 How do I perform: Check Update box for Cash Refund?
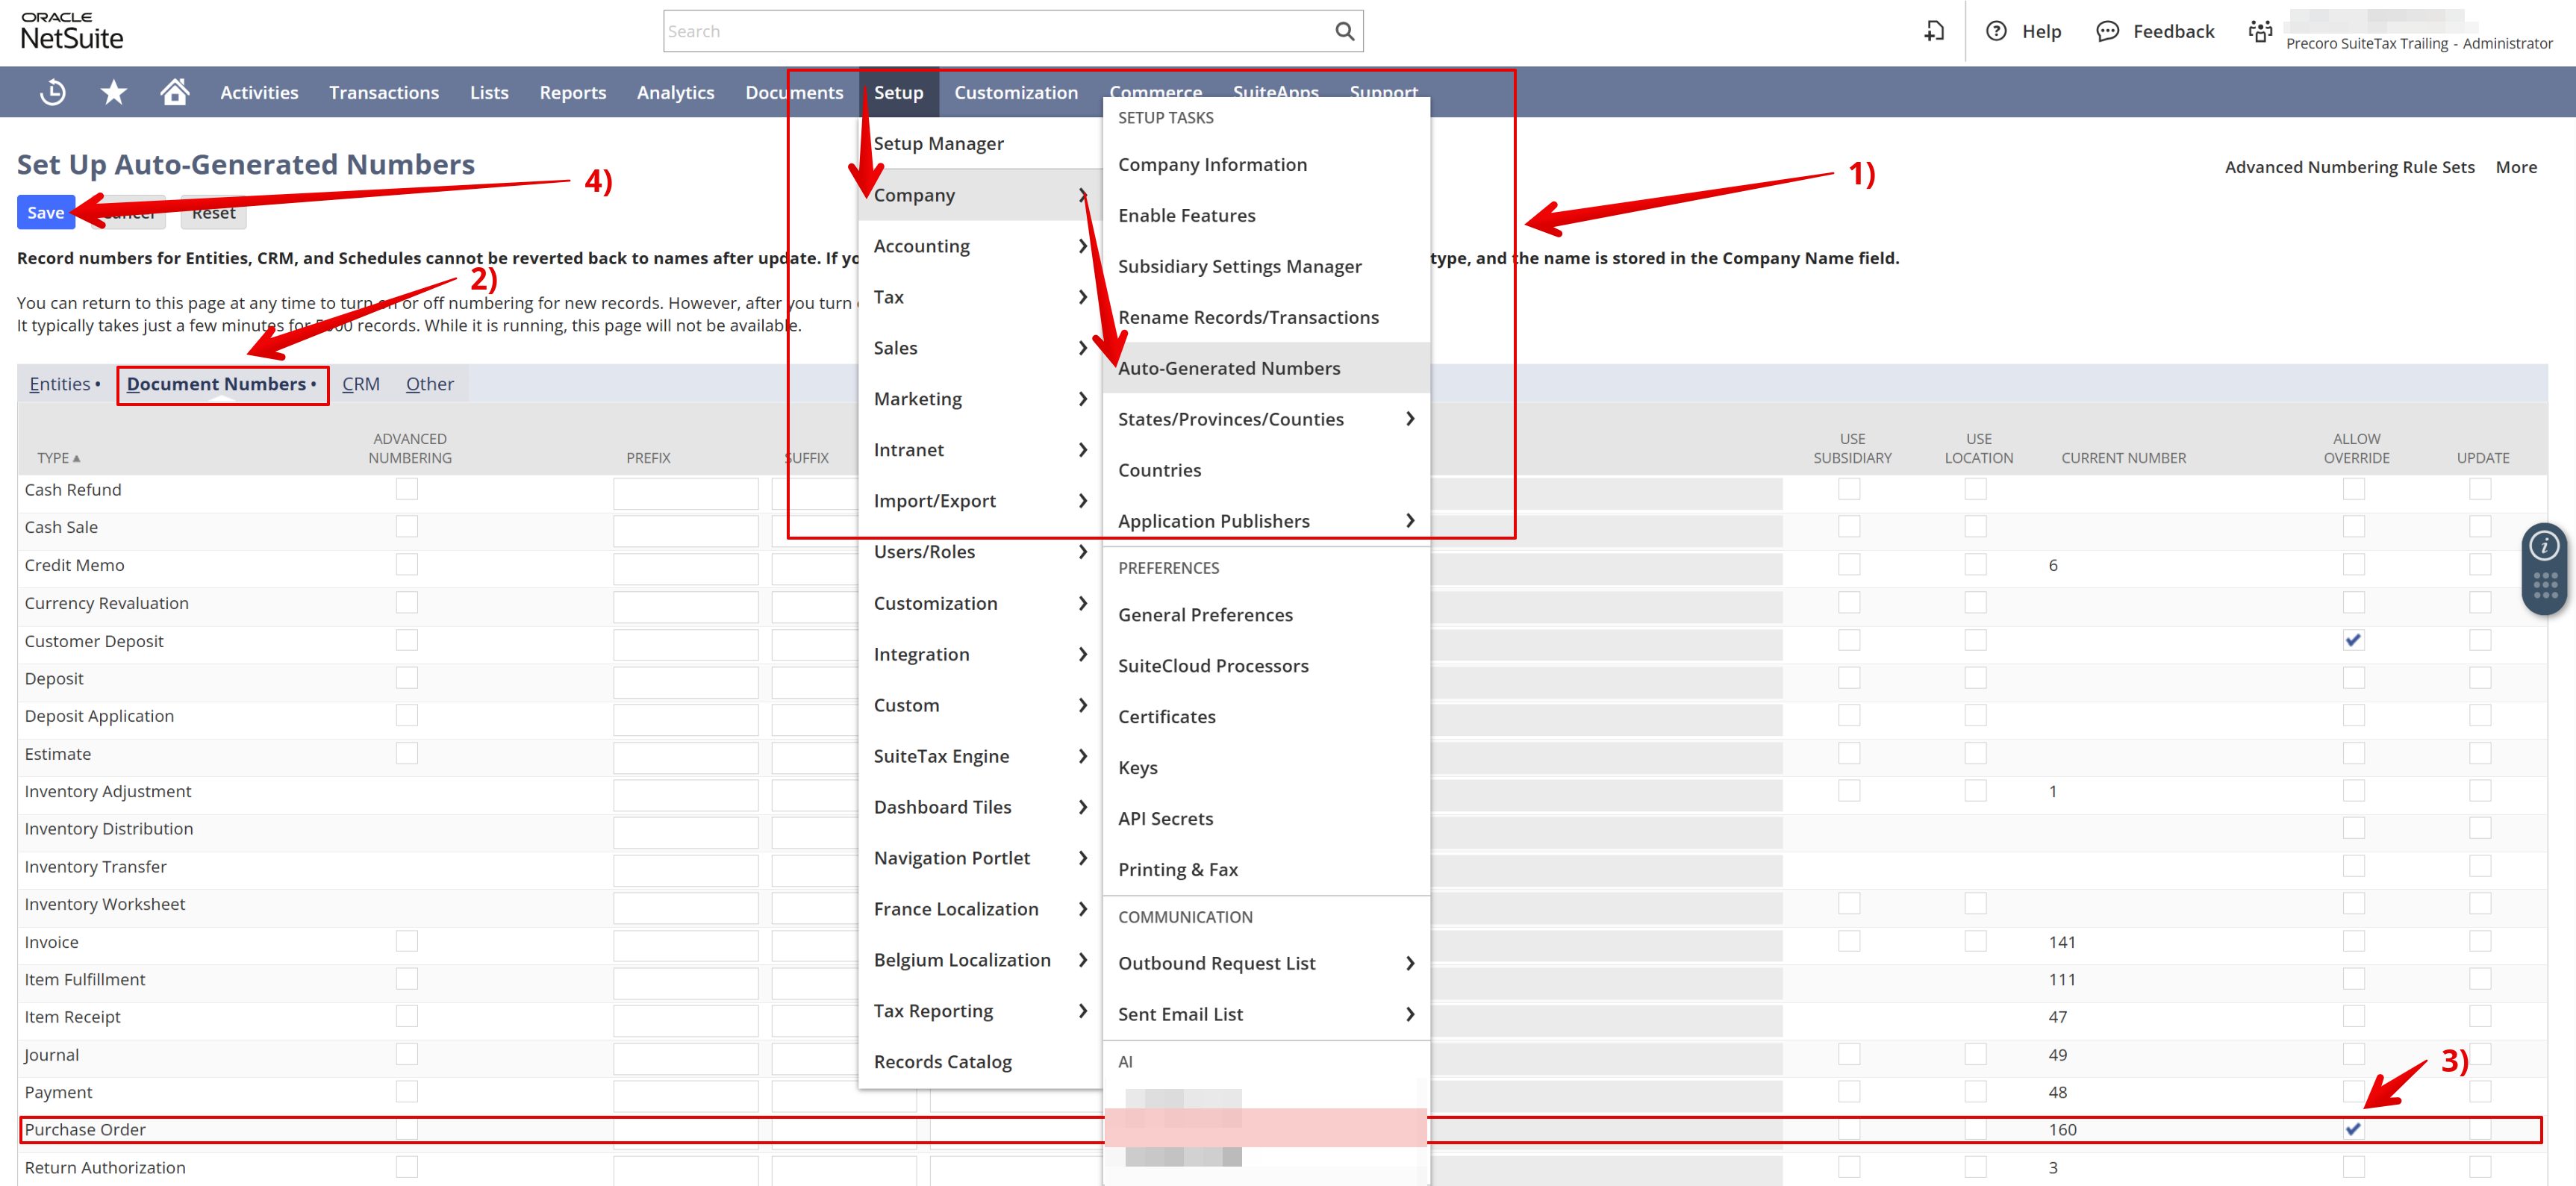pos(2479,489)
